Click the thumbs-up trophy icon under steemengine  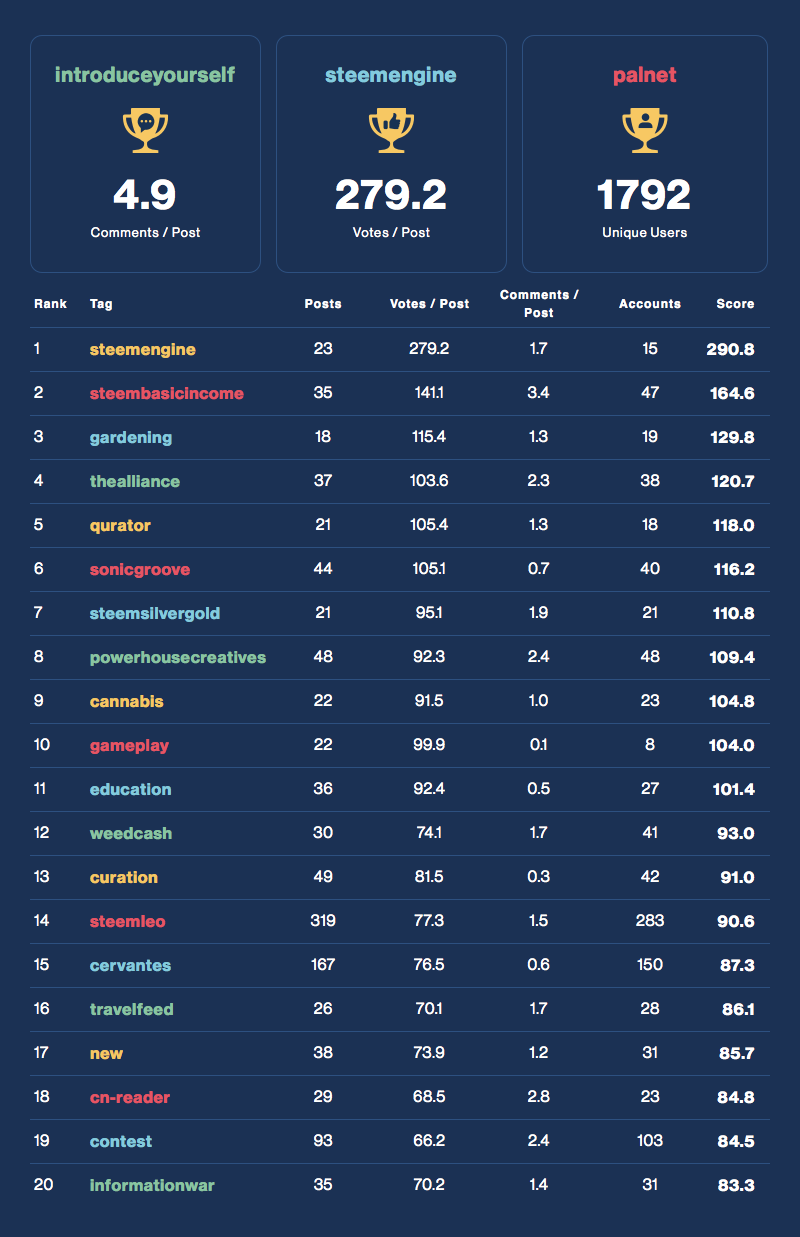pyautogui.click(x=391, y=131)
